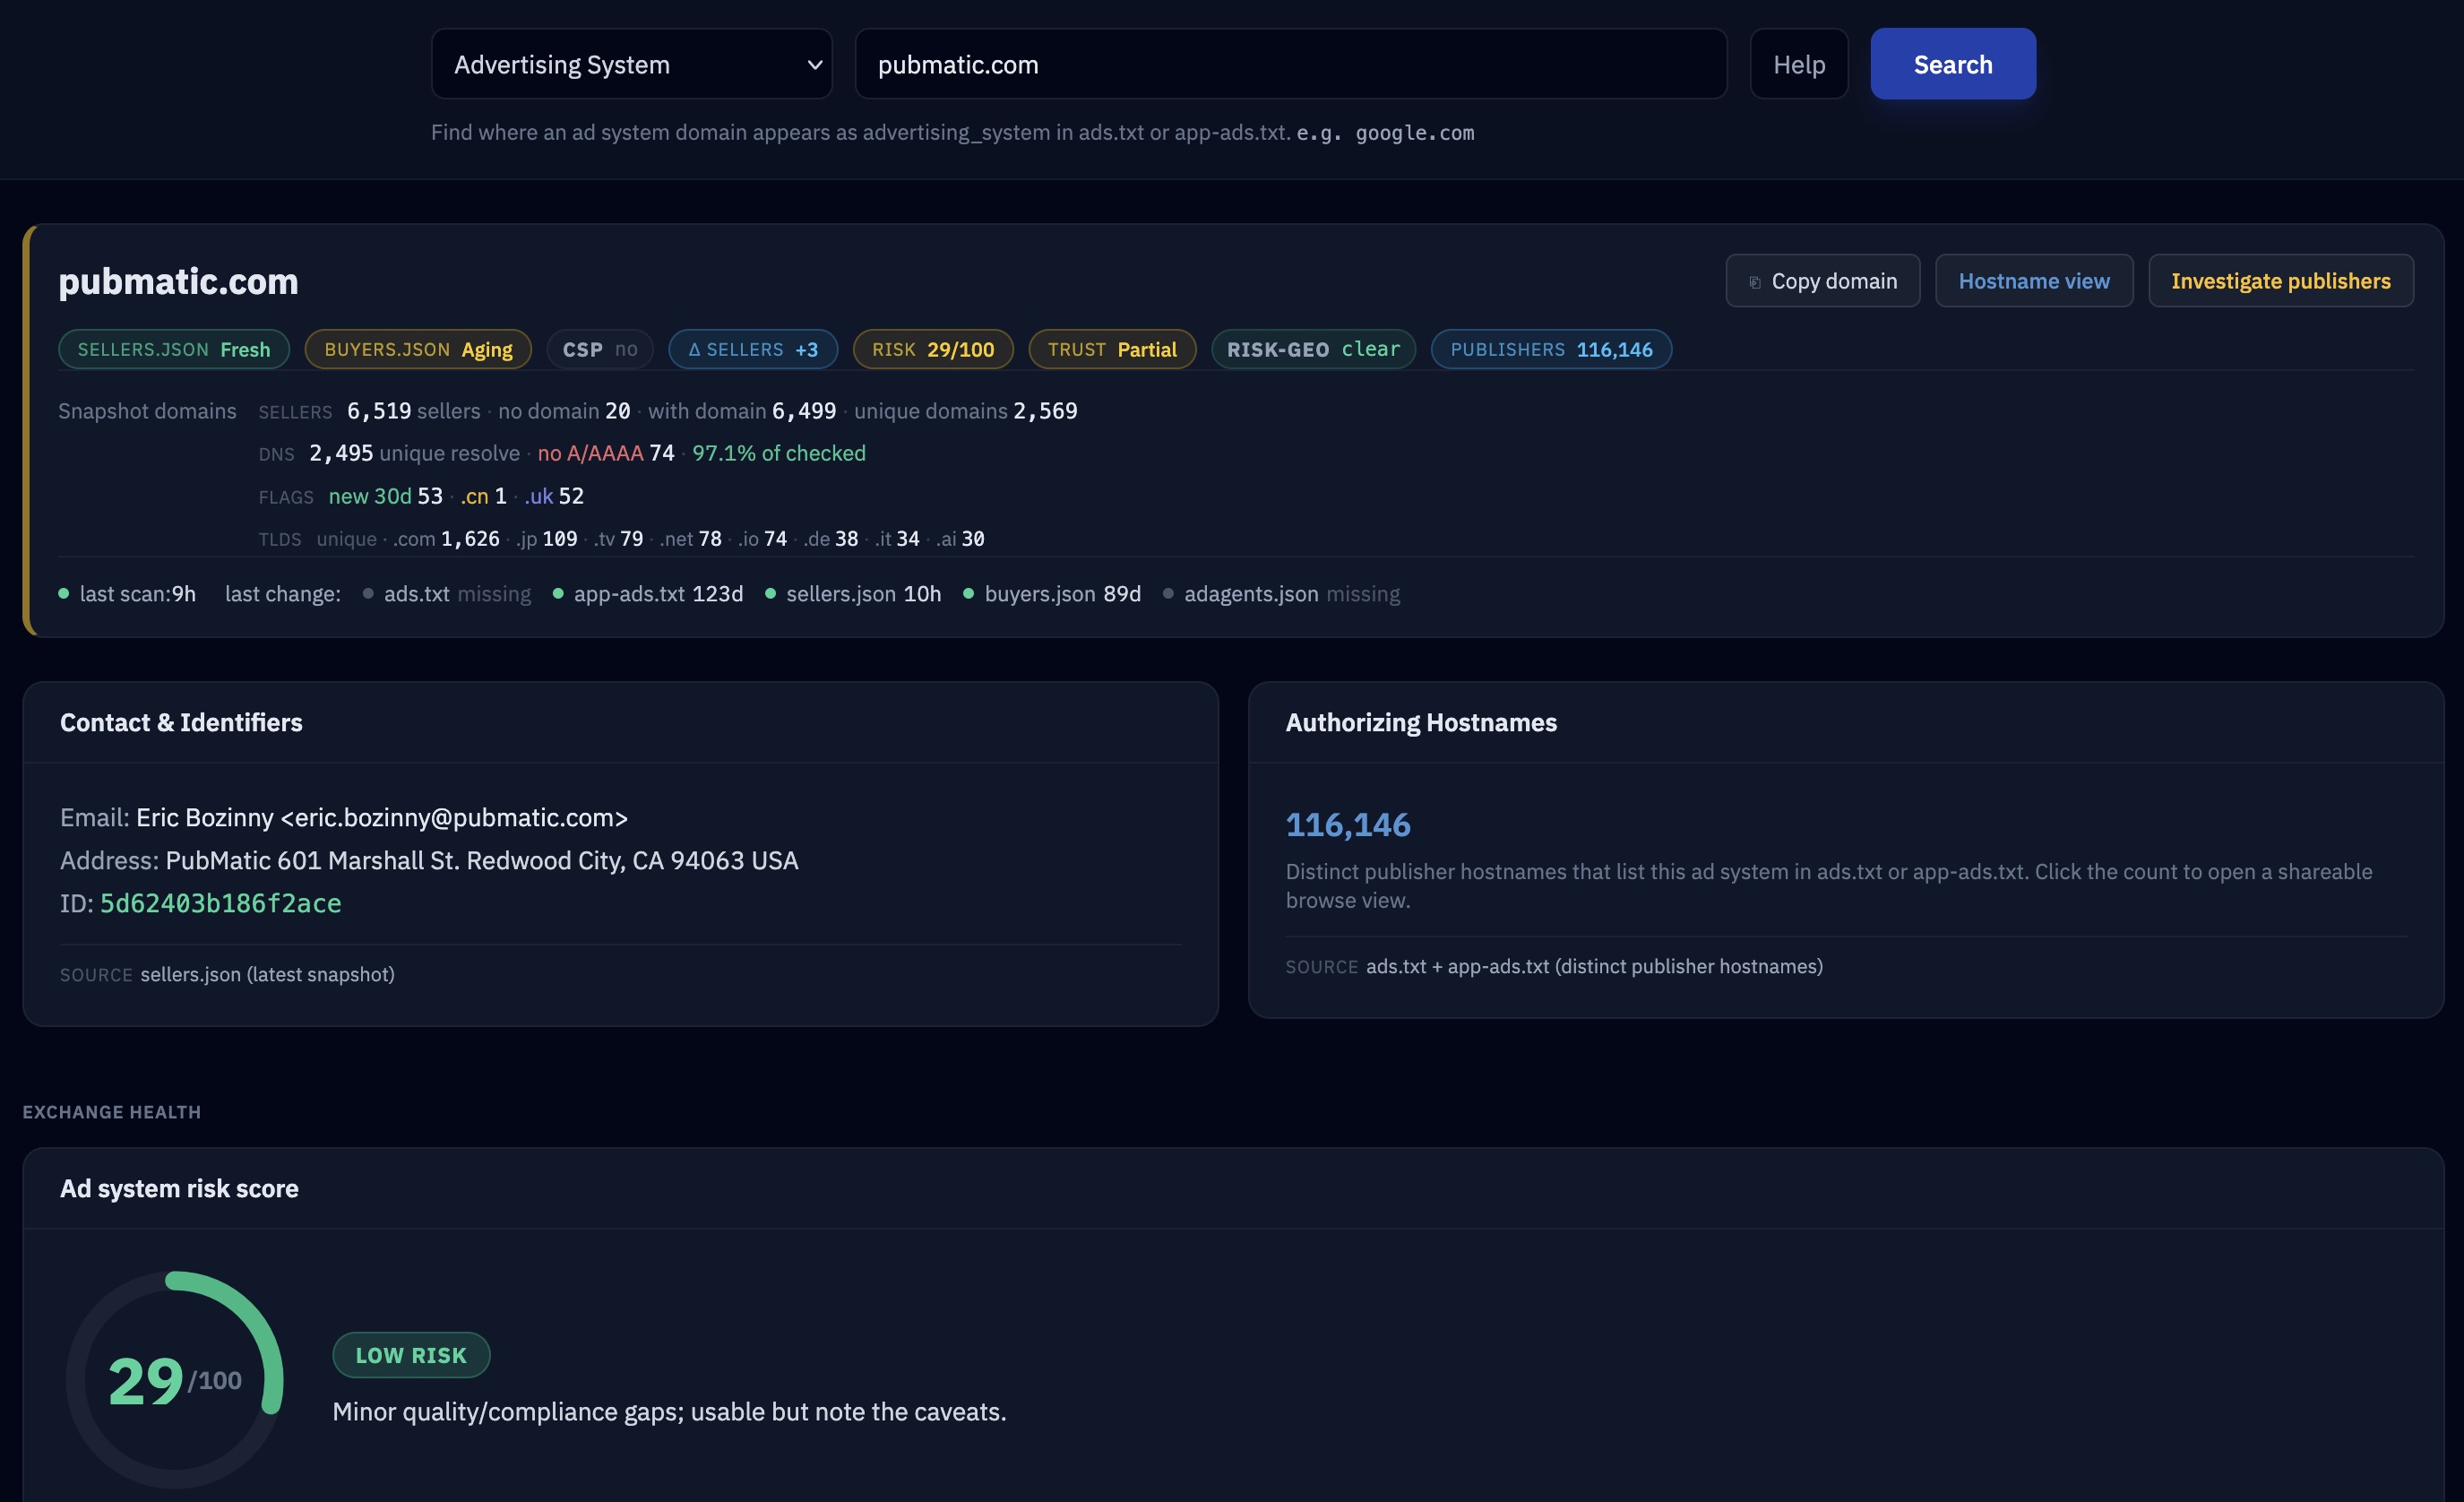Click the .com 1,626 TLD count
This screenshot has height=1502, width=2464.
tap(446, 539)
